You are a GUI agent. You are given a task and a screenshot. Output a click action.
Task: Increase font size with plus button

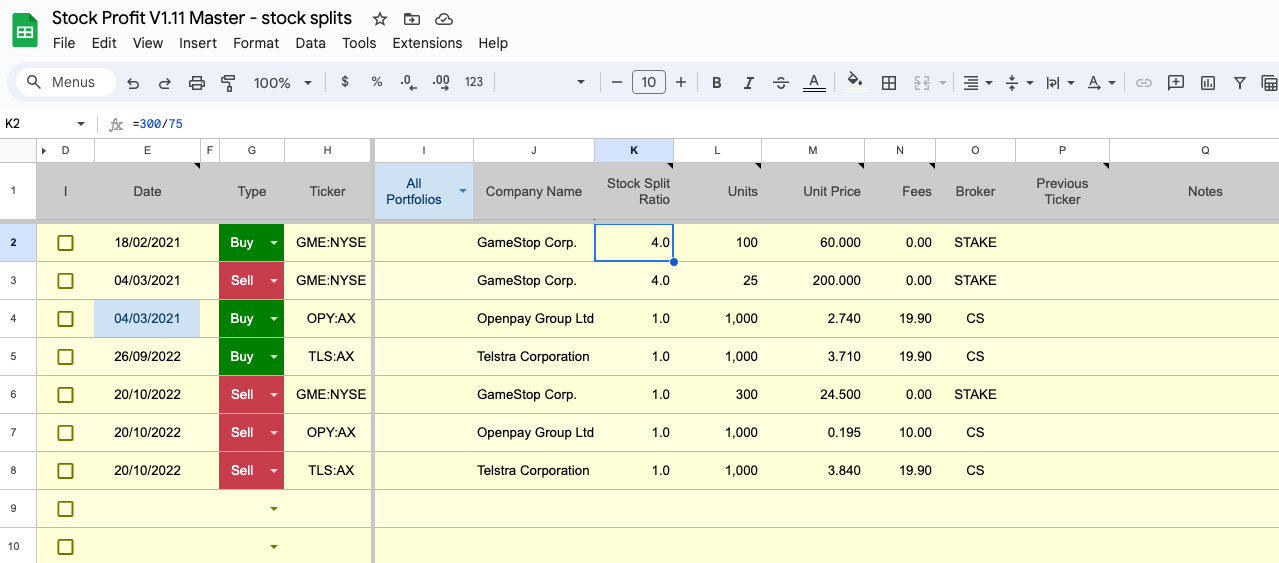click(681, 83)
